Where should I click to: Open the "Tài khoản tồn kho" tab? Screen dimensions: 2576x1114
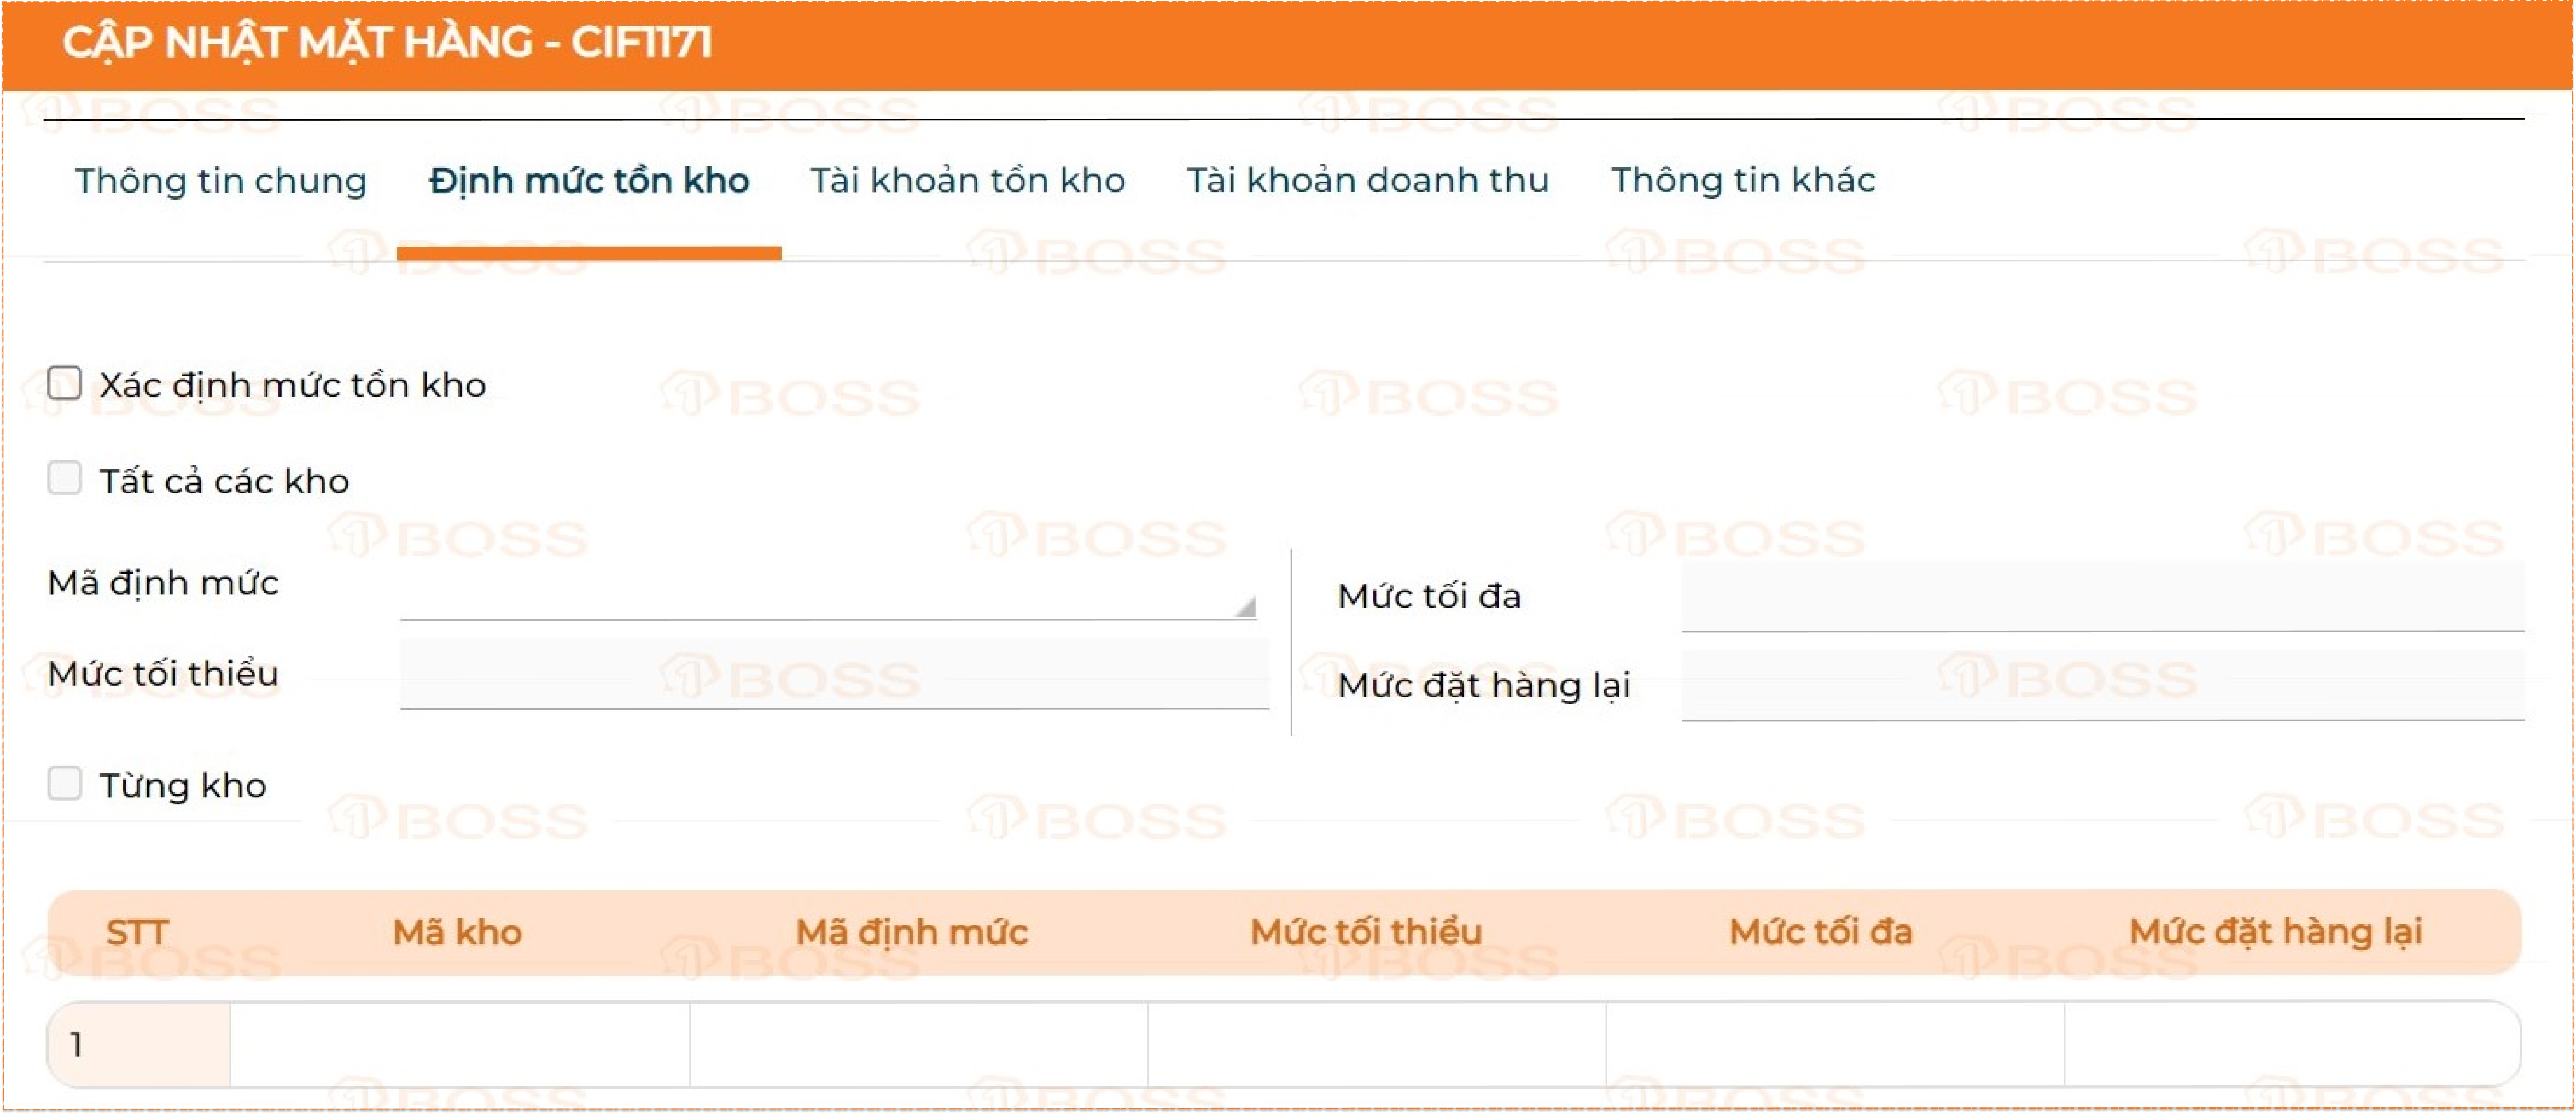pyautogui.click(x=967, y=181)
